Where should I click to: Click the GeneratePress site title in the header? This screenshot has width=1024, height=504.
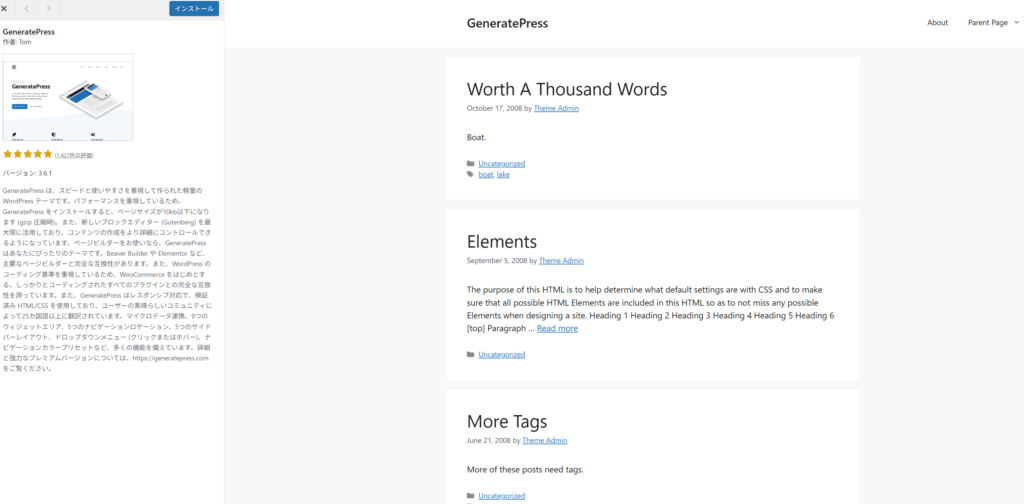click(507, 23)
